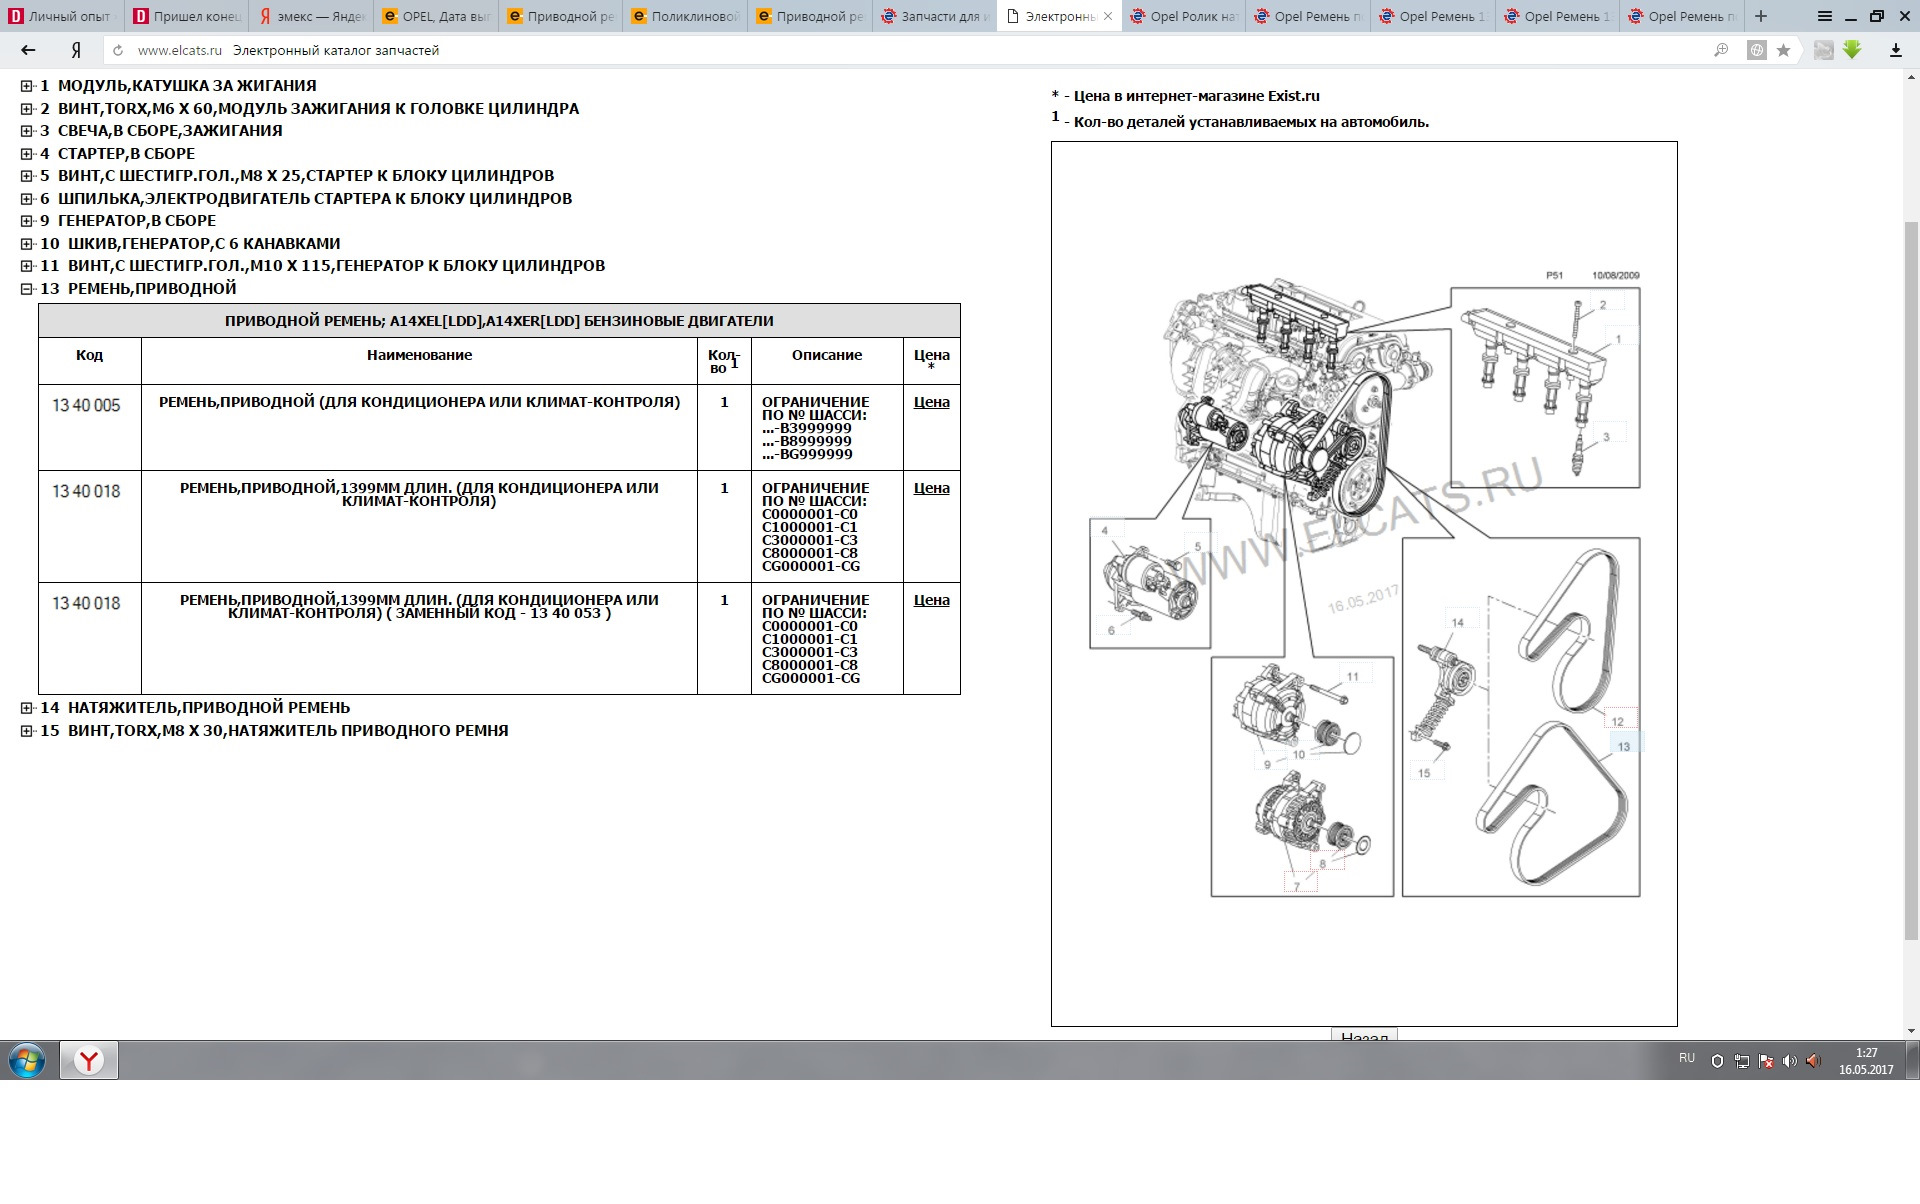1920x1204 pixels.
Task: Go back with the browser back arrow
Action: [28, 50]
